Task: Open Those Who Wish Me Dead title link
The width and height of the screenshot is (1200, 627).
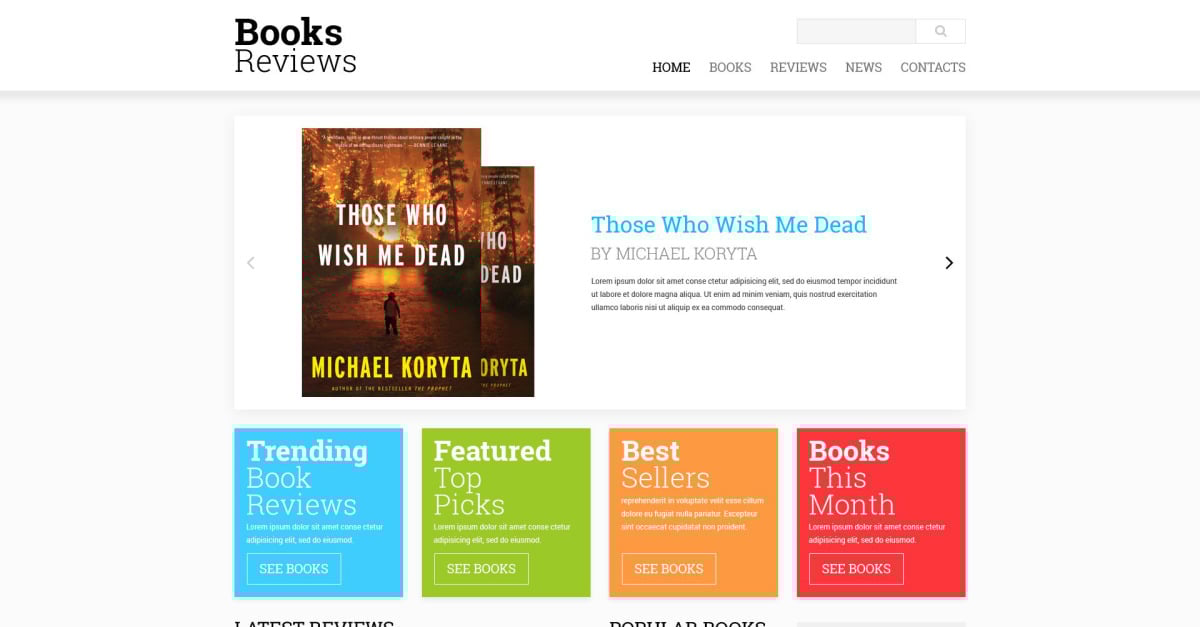Action: pyautogui.click(x=729, y=224)
